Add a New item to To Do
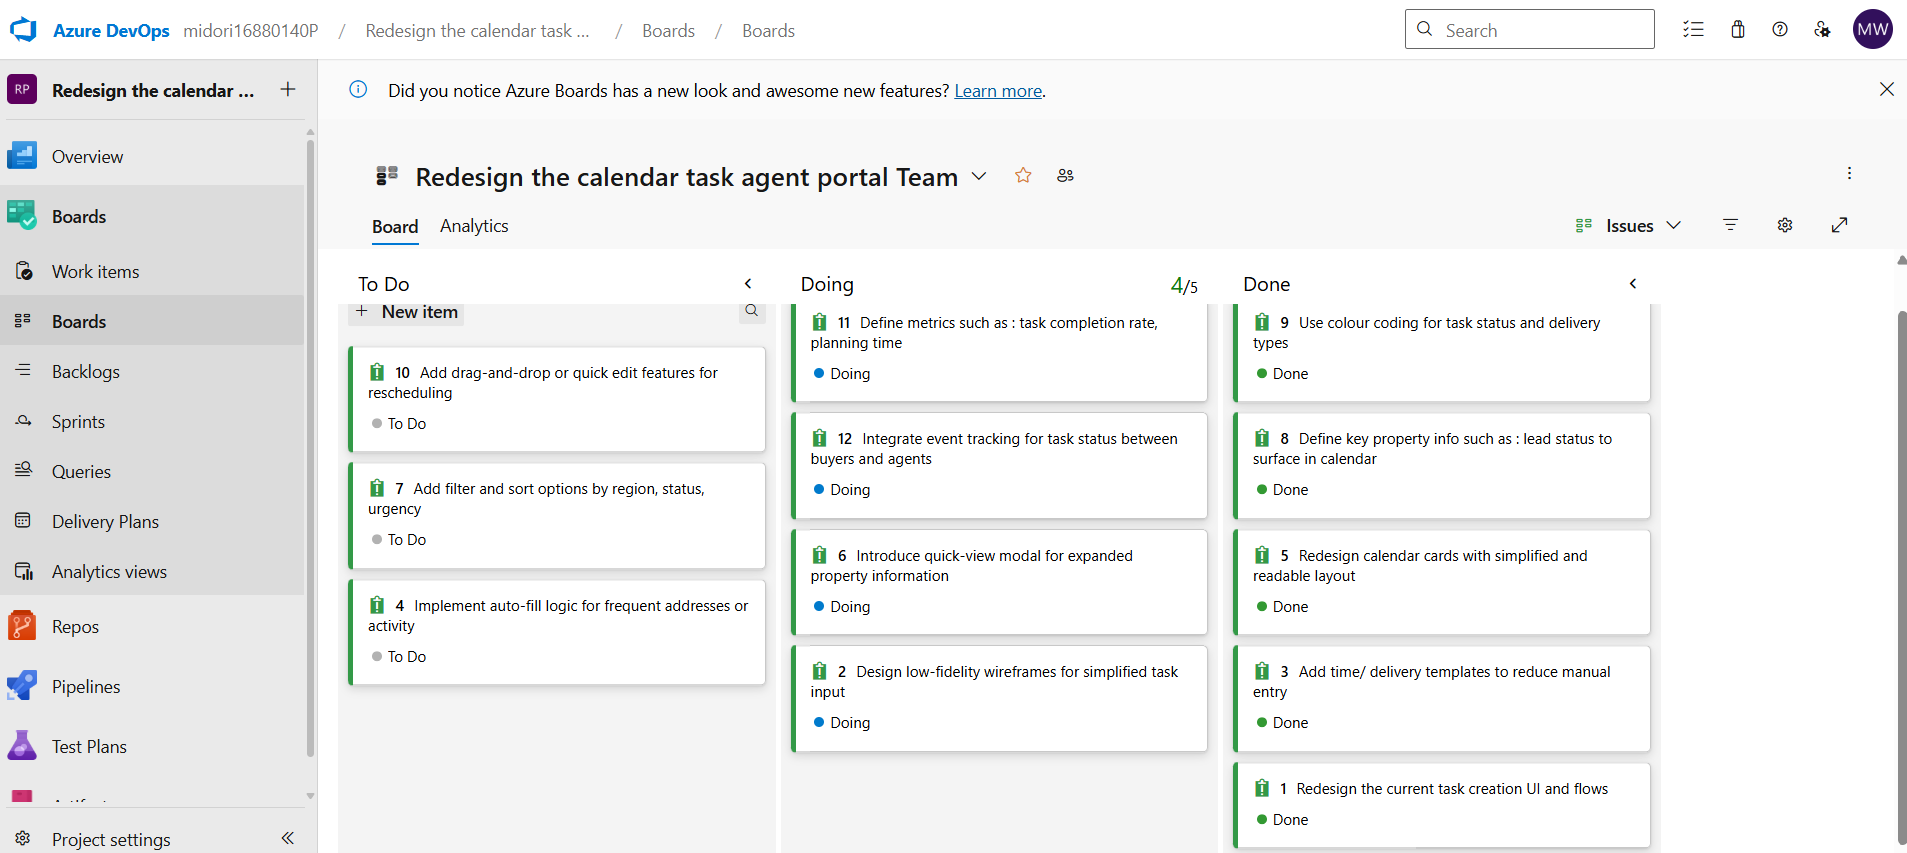This screenshot has width=1907, height=853. pos(407,312)
